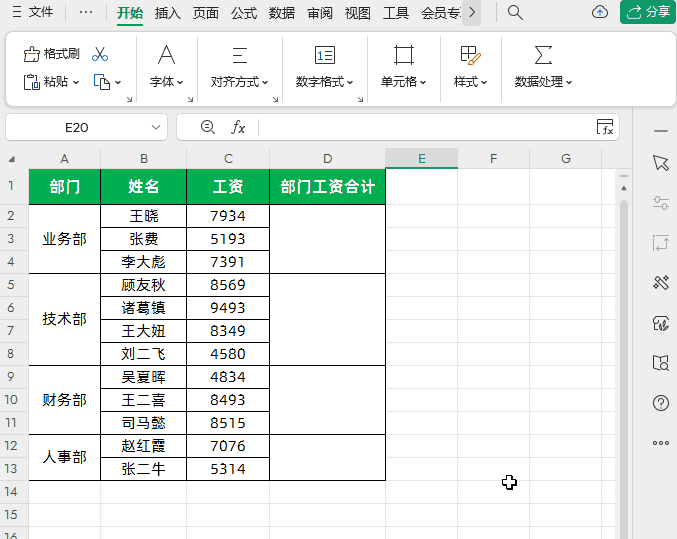This screenshot has height=539, width=677.
Task: Select cell containing 诸葛镇
Action: click(x=143, y=308)
